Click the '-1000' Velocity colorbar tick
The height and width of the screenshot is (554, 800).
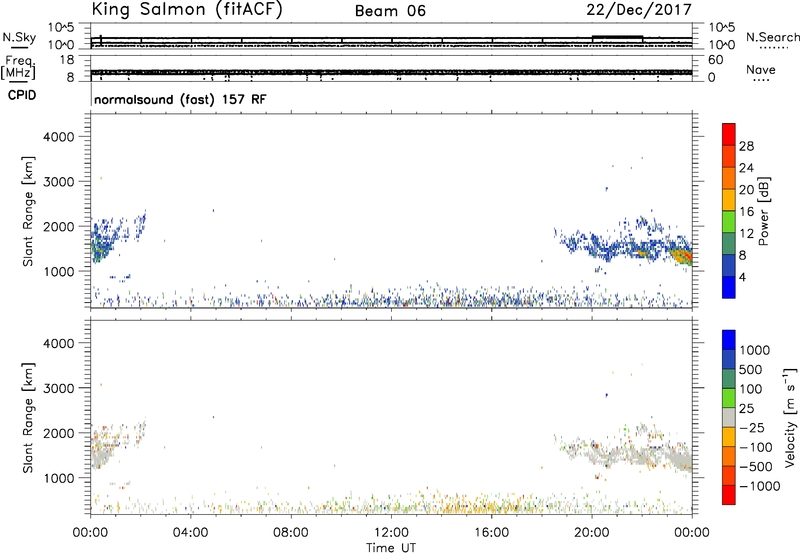coord(760,486)
